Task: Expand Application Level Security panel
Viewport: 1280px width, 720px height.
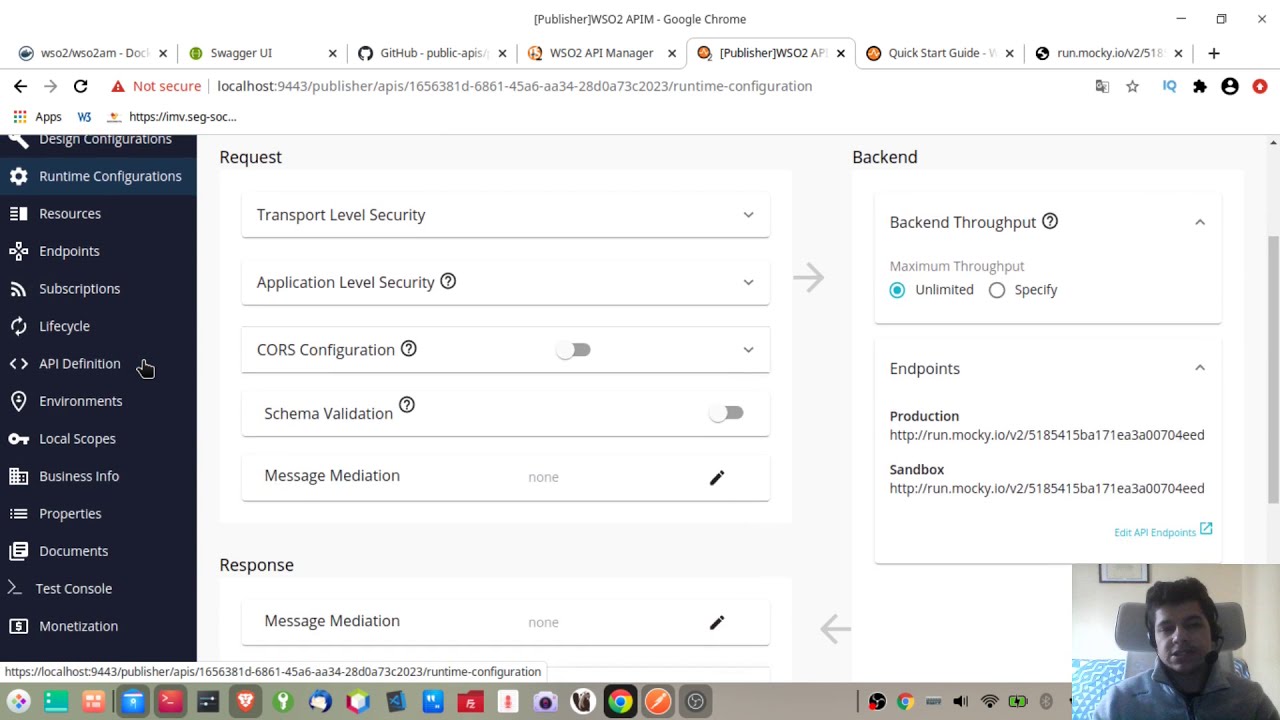Action: point(505,282)
